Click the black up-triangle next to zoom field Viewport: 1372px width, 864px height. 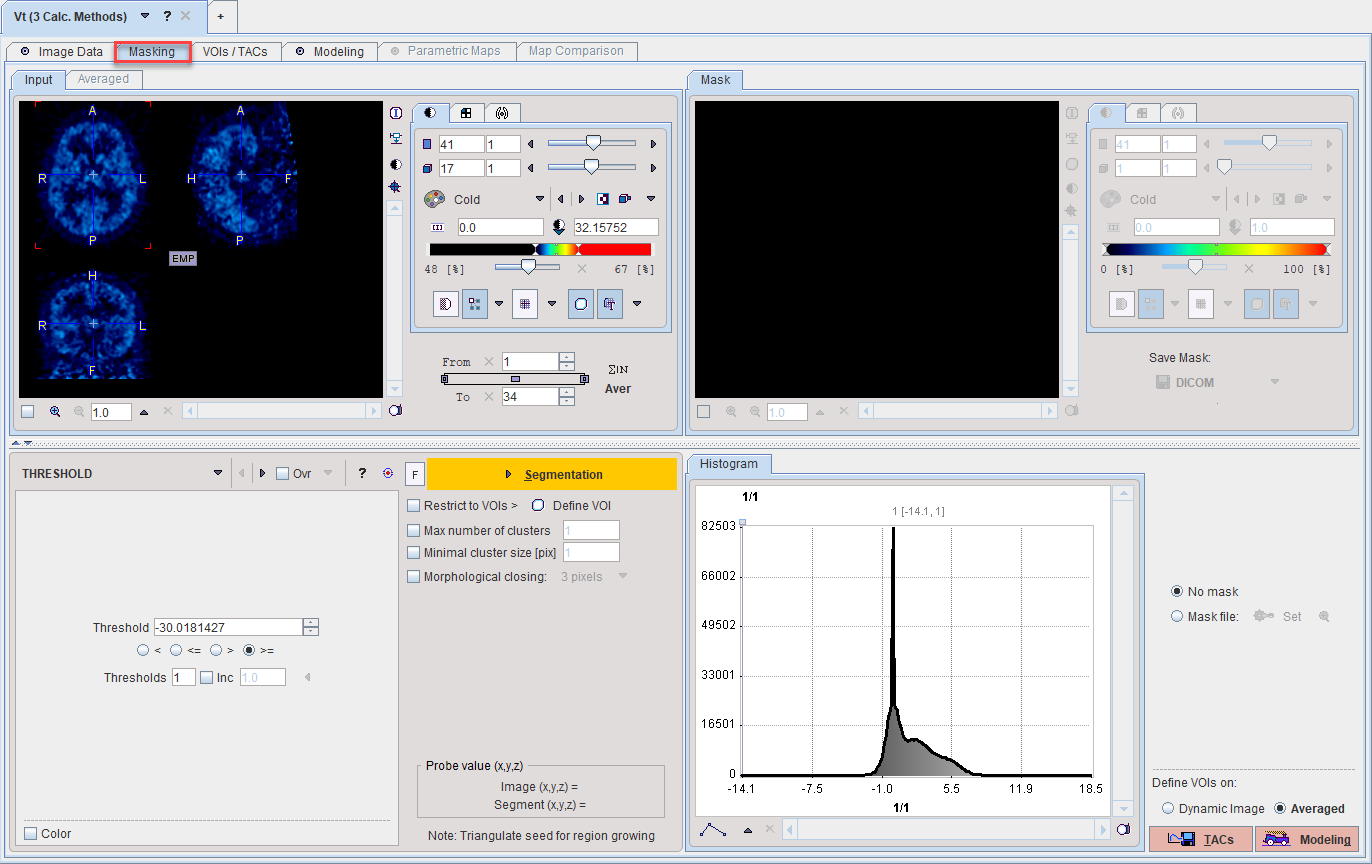tap(144, 411)
